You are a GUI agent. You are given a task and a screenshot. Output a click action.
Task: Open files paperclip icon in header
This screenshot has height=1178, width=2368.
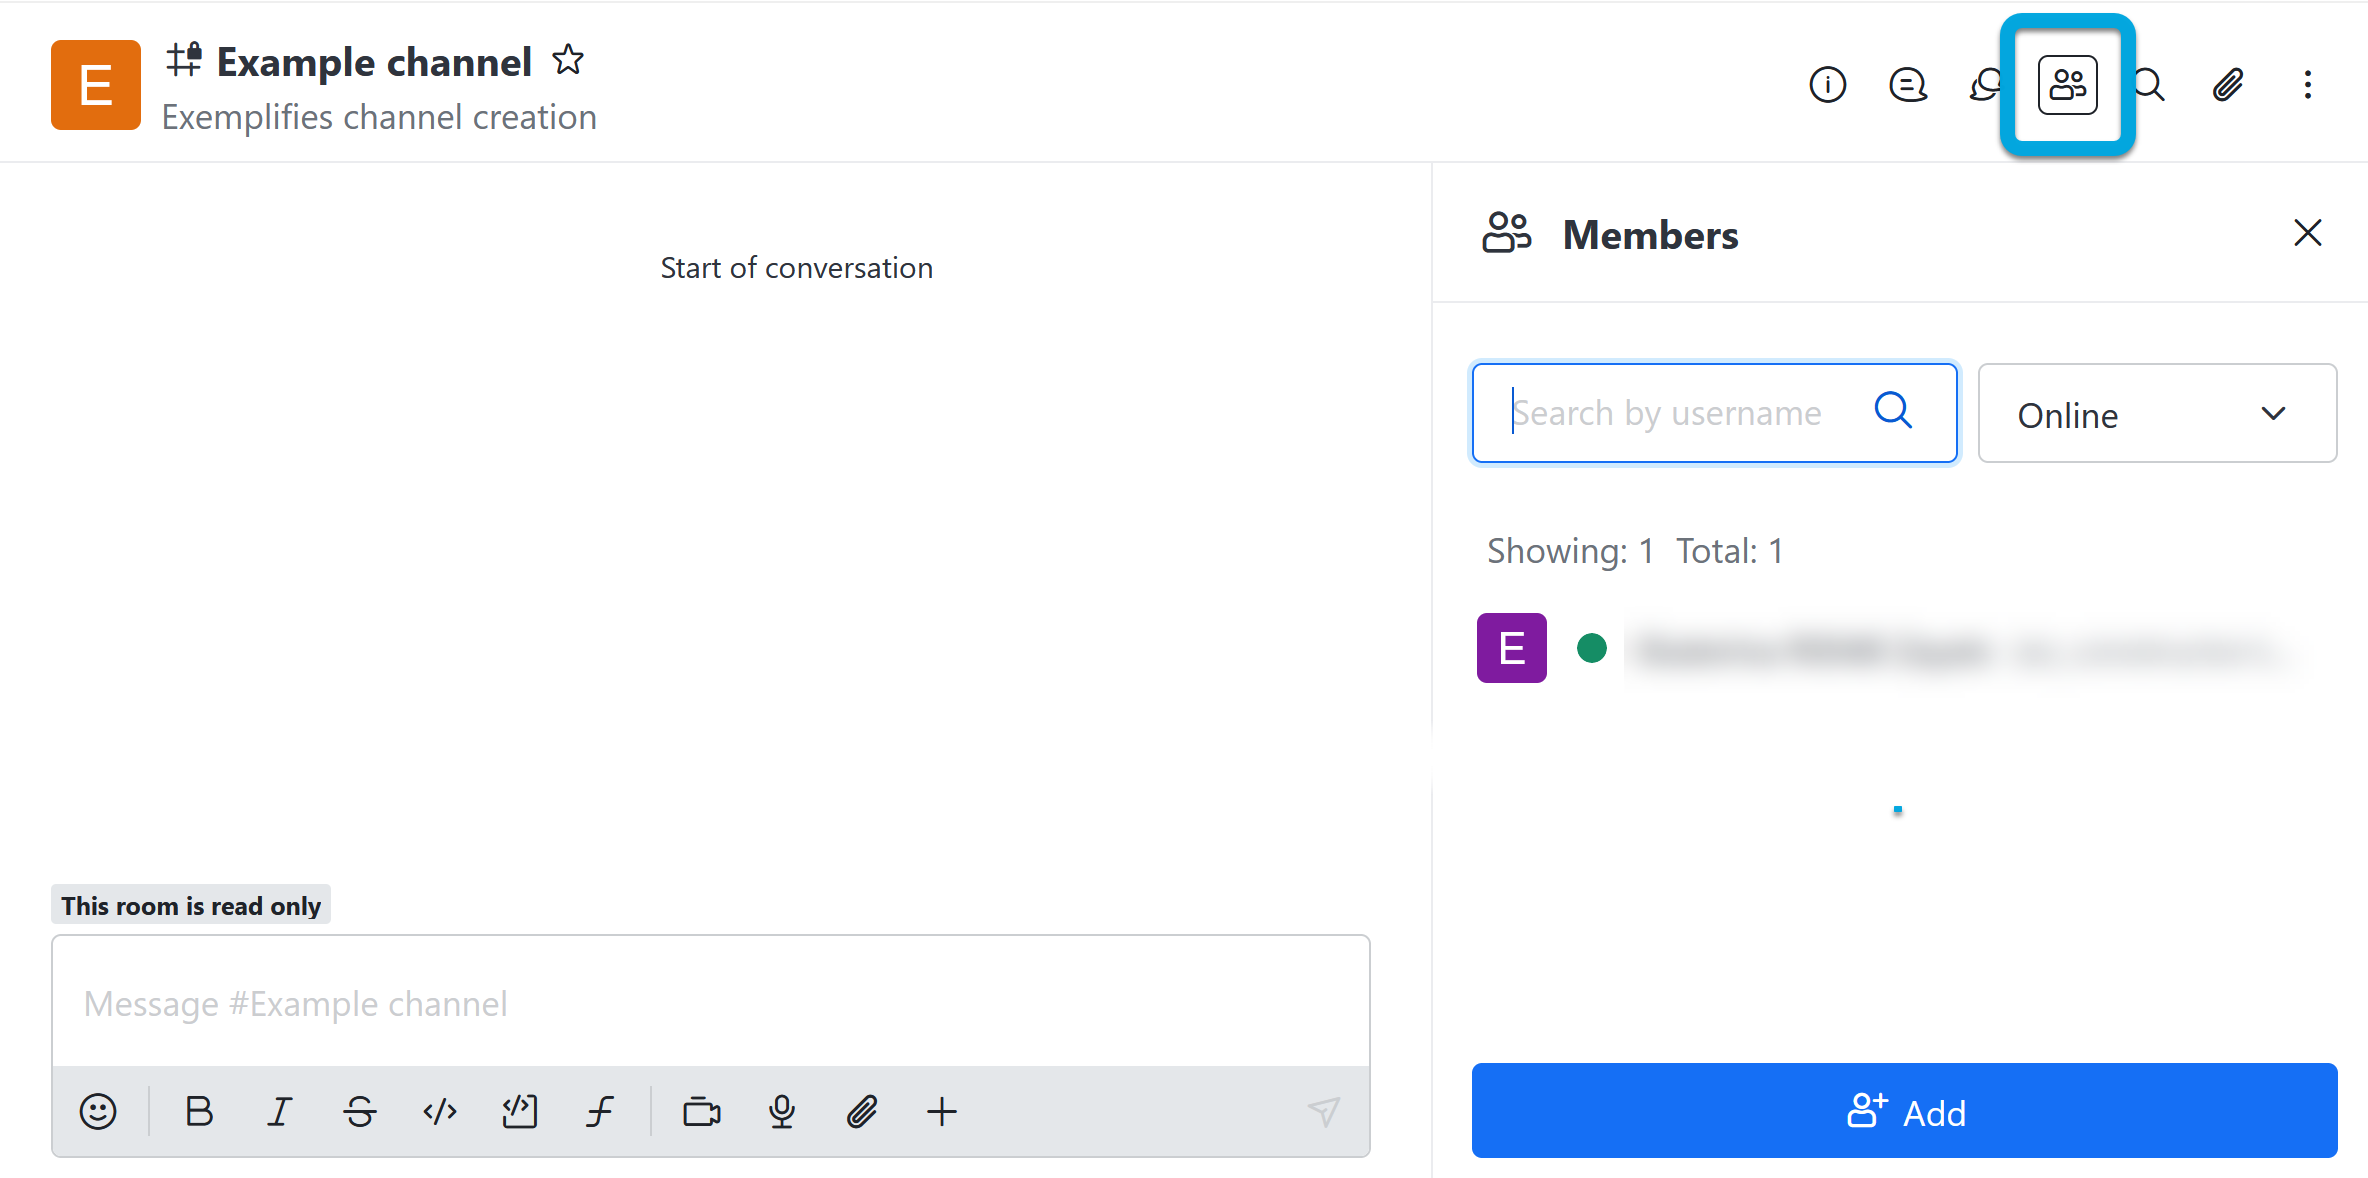(2228, 85)
